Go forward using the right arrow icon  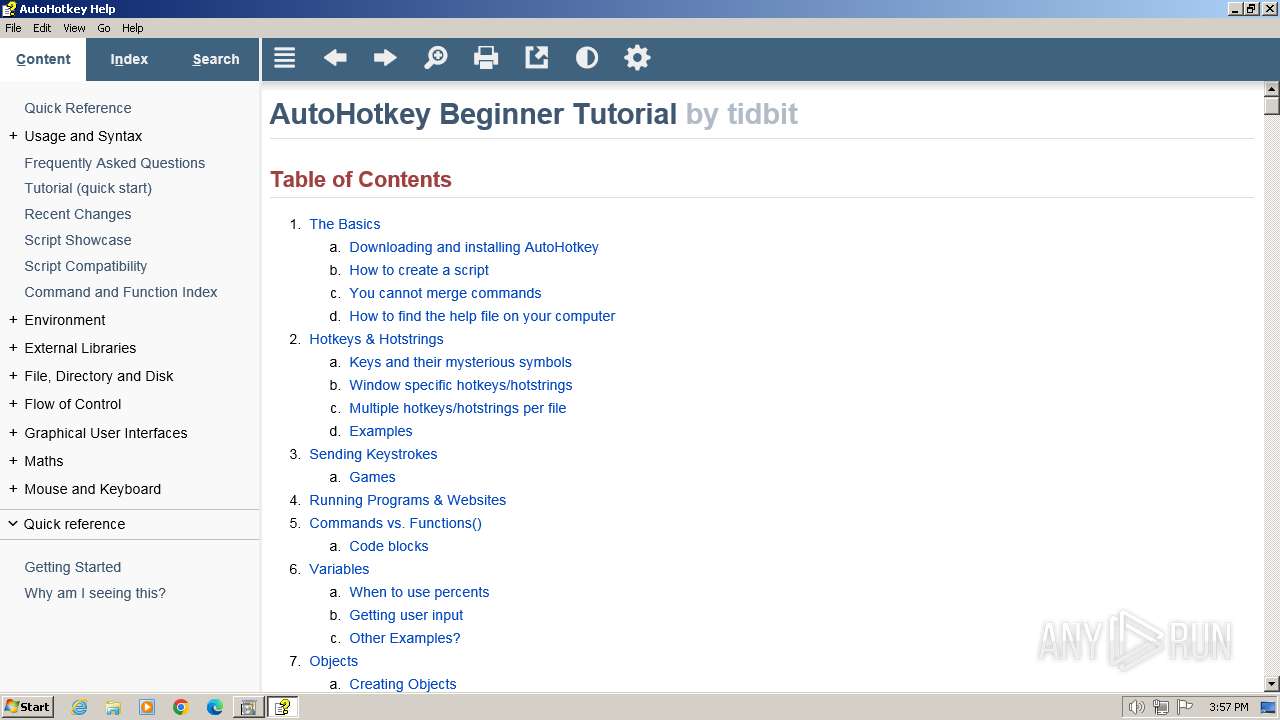coord(385,58)
